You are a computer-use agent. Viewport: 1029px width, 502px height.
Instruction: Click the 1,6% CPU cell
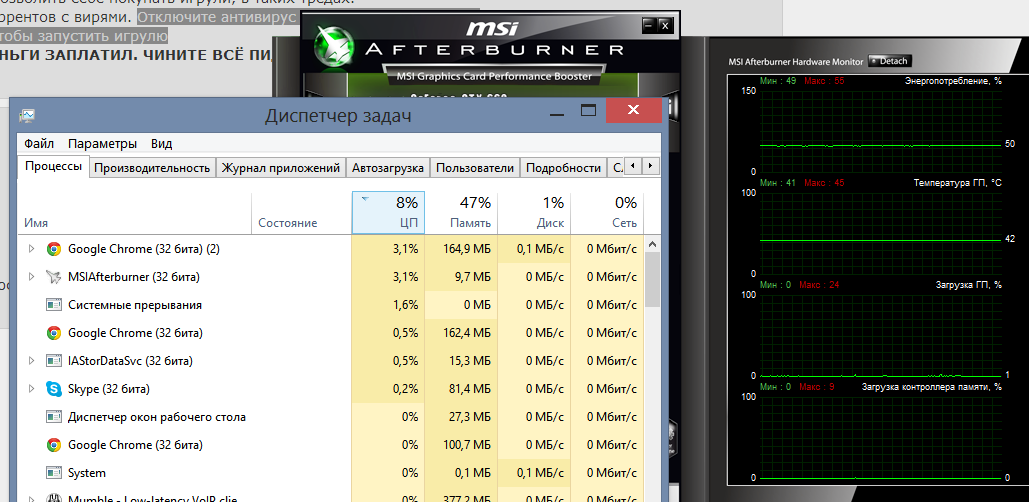(388, 305)
